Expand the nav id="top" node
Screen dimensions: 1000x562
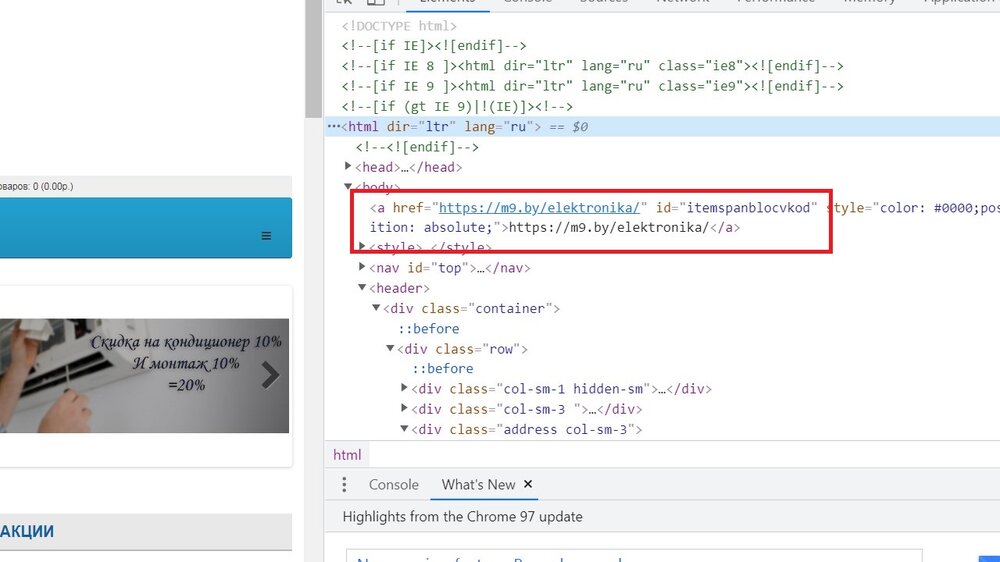click(362, 267)
